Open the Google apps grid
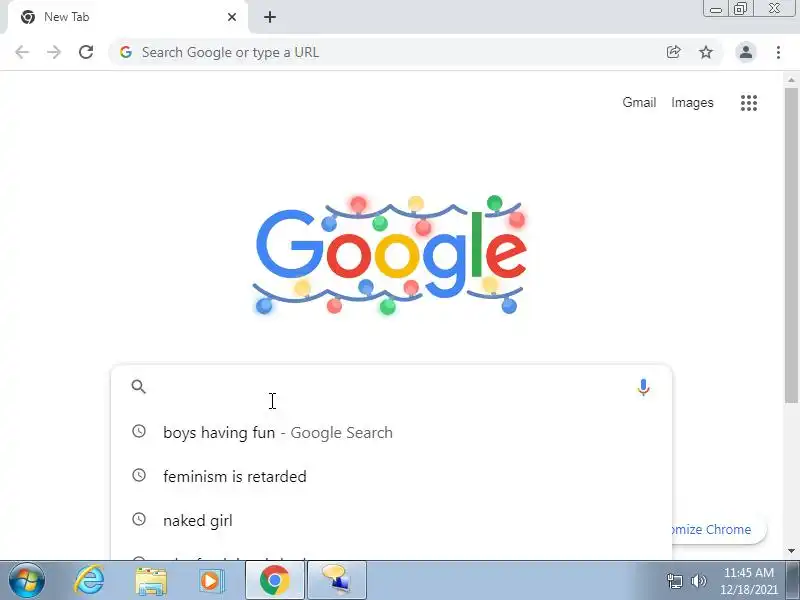The image size is (800, 600). pos(748,103)
